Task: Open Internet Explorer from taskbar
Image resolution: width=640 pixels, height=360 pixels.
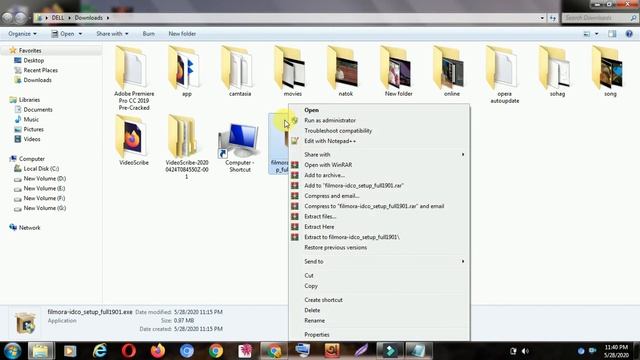Action: 100,351
